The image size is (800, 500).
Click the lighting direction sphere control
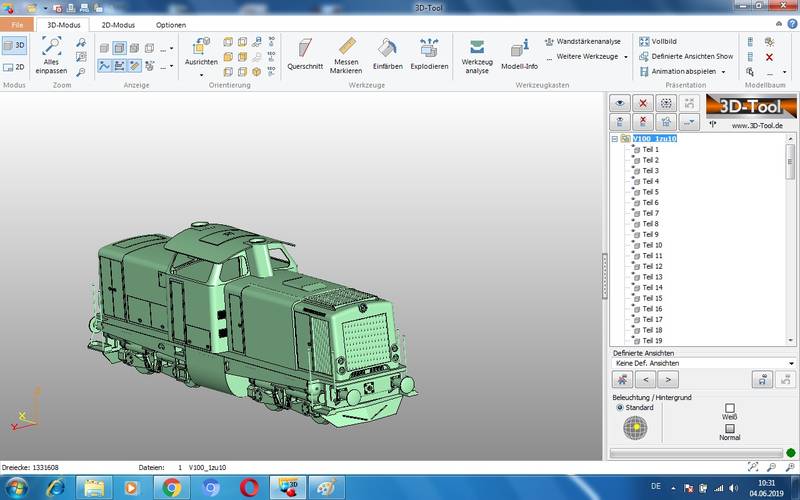[635, 428]
